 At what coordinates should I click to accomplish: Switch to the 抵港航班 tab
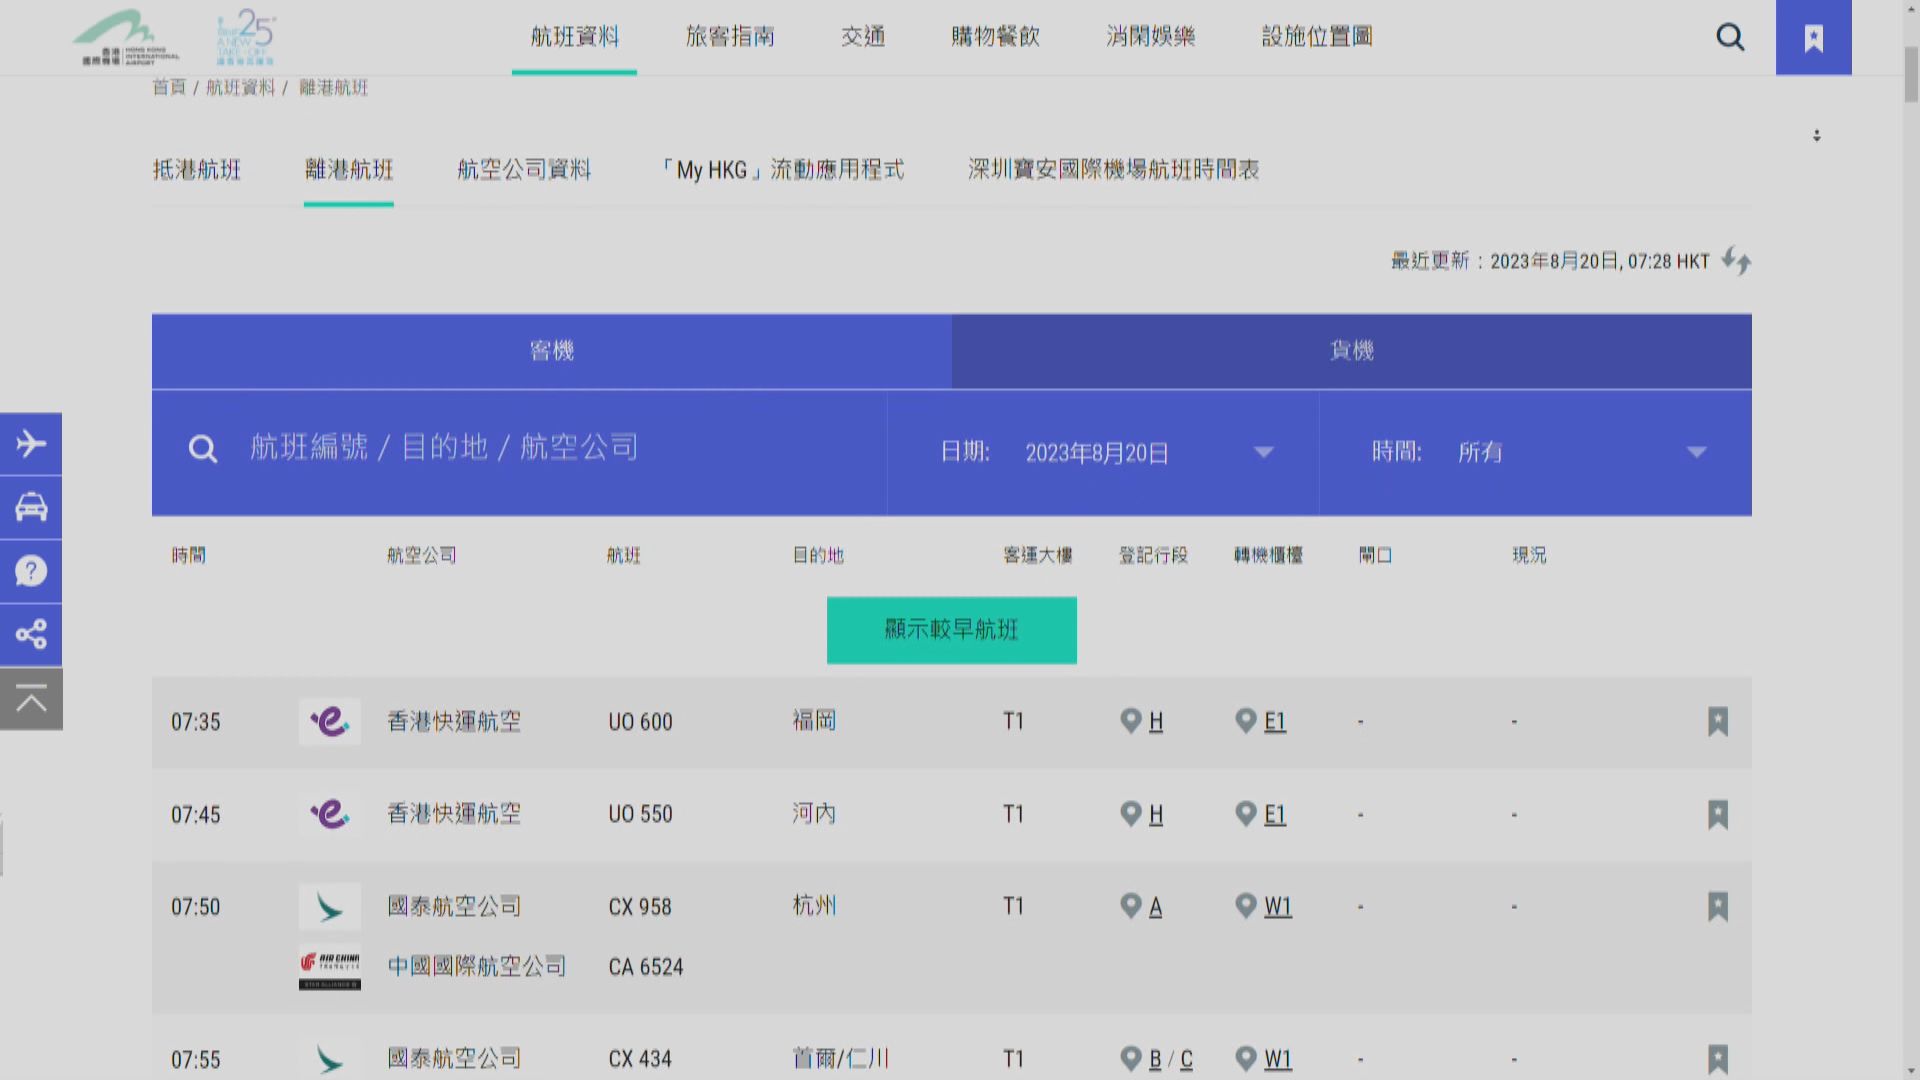197,170
